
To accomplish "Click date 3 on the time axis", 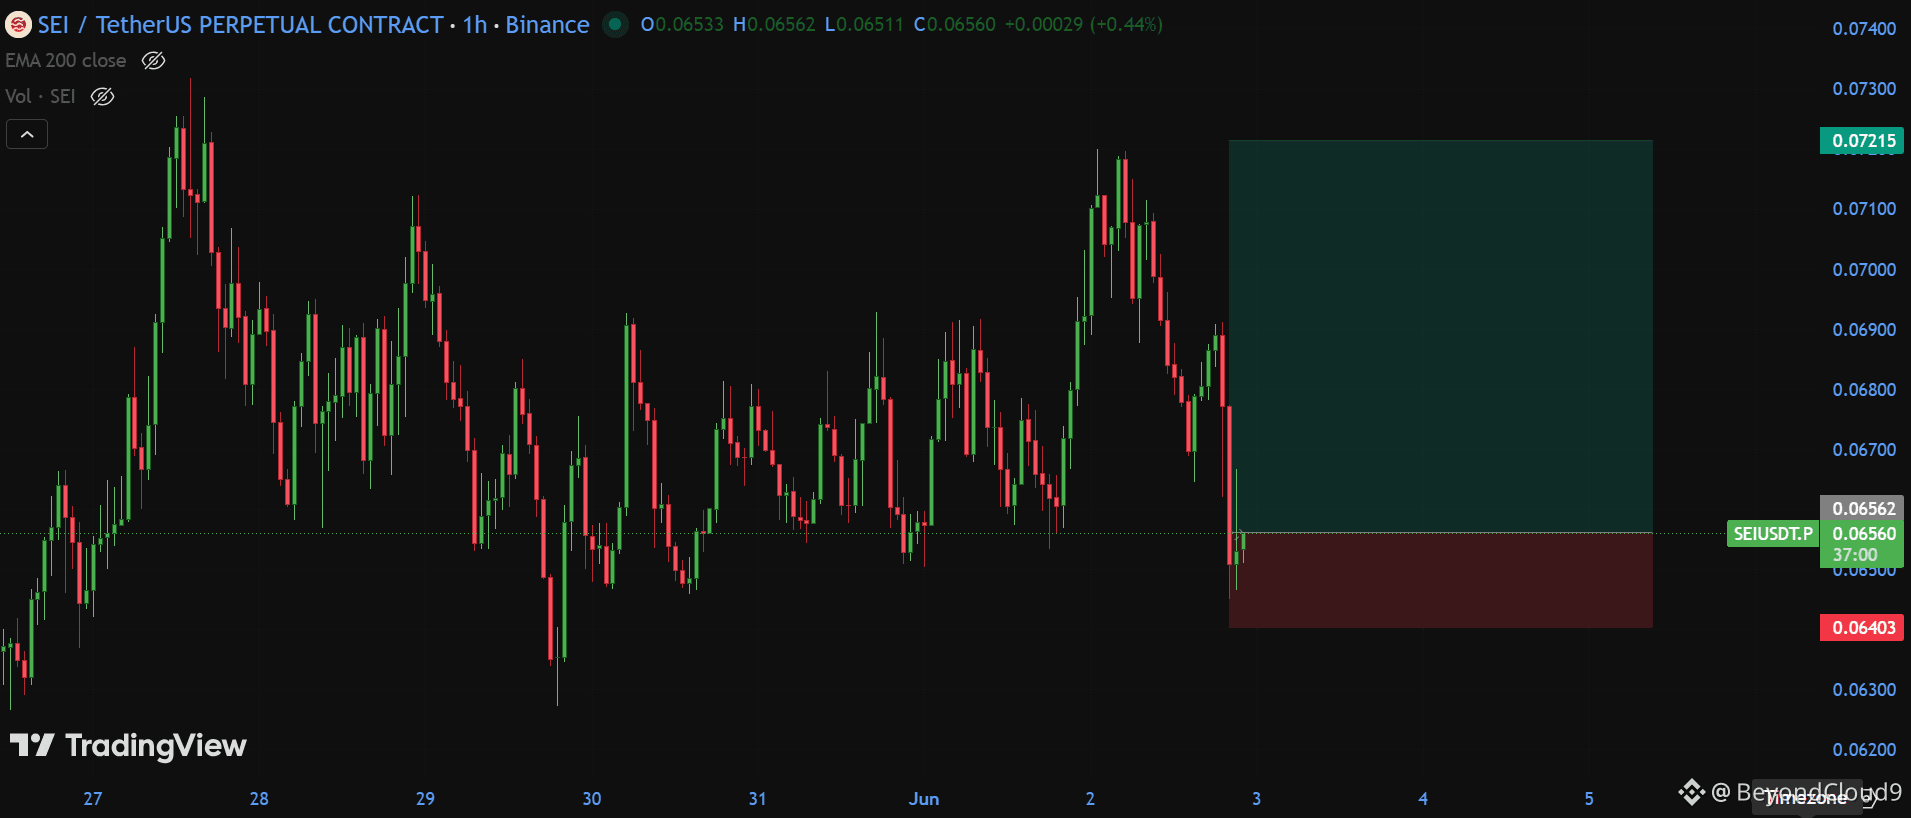I will click(x=1257, y=799).
